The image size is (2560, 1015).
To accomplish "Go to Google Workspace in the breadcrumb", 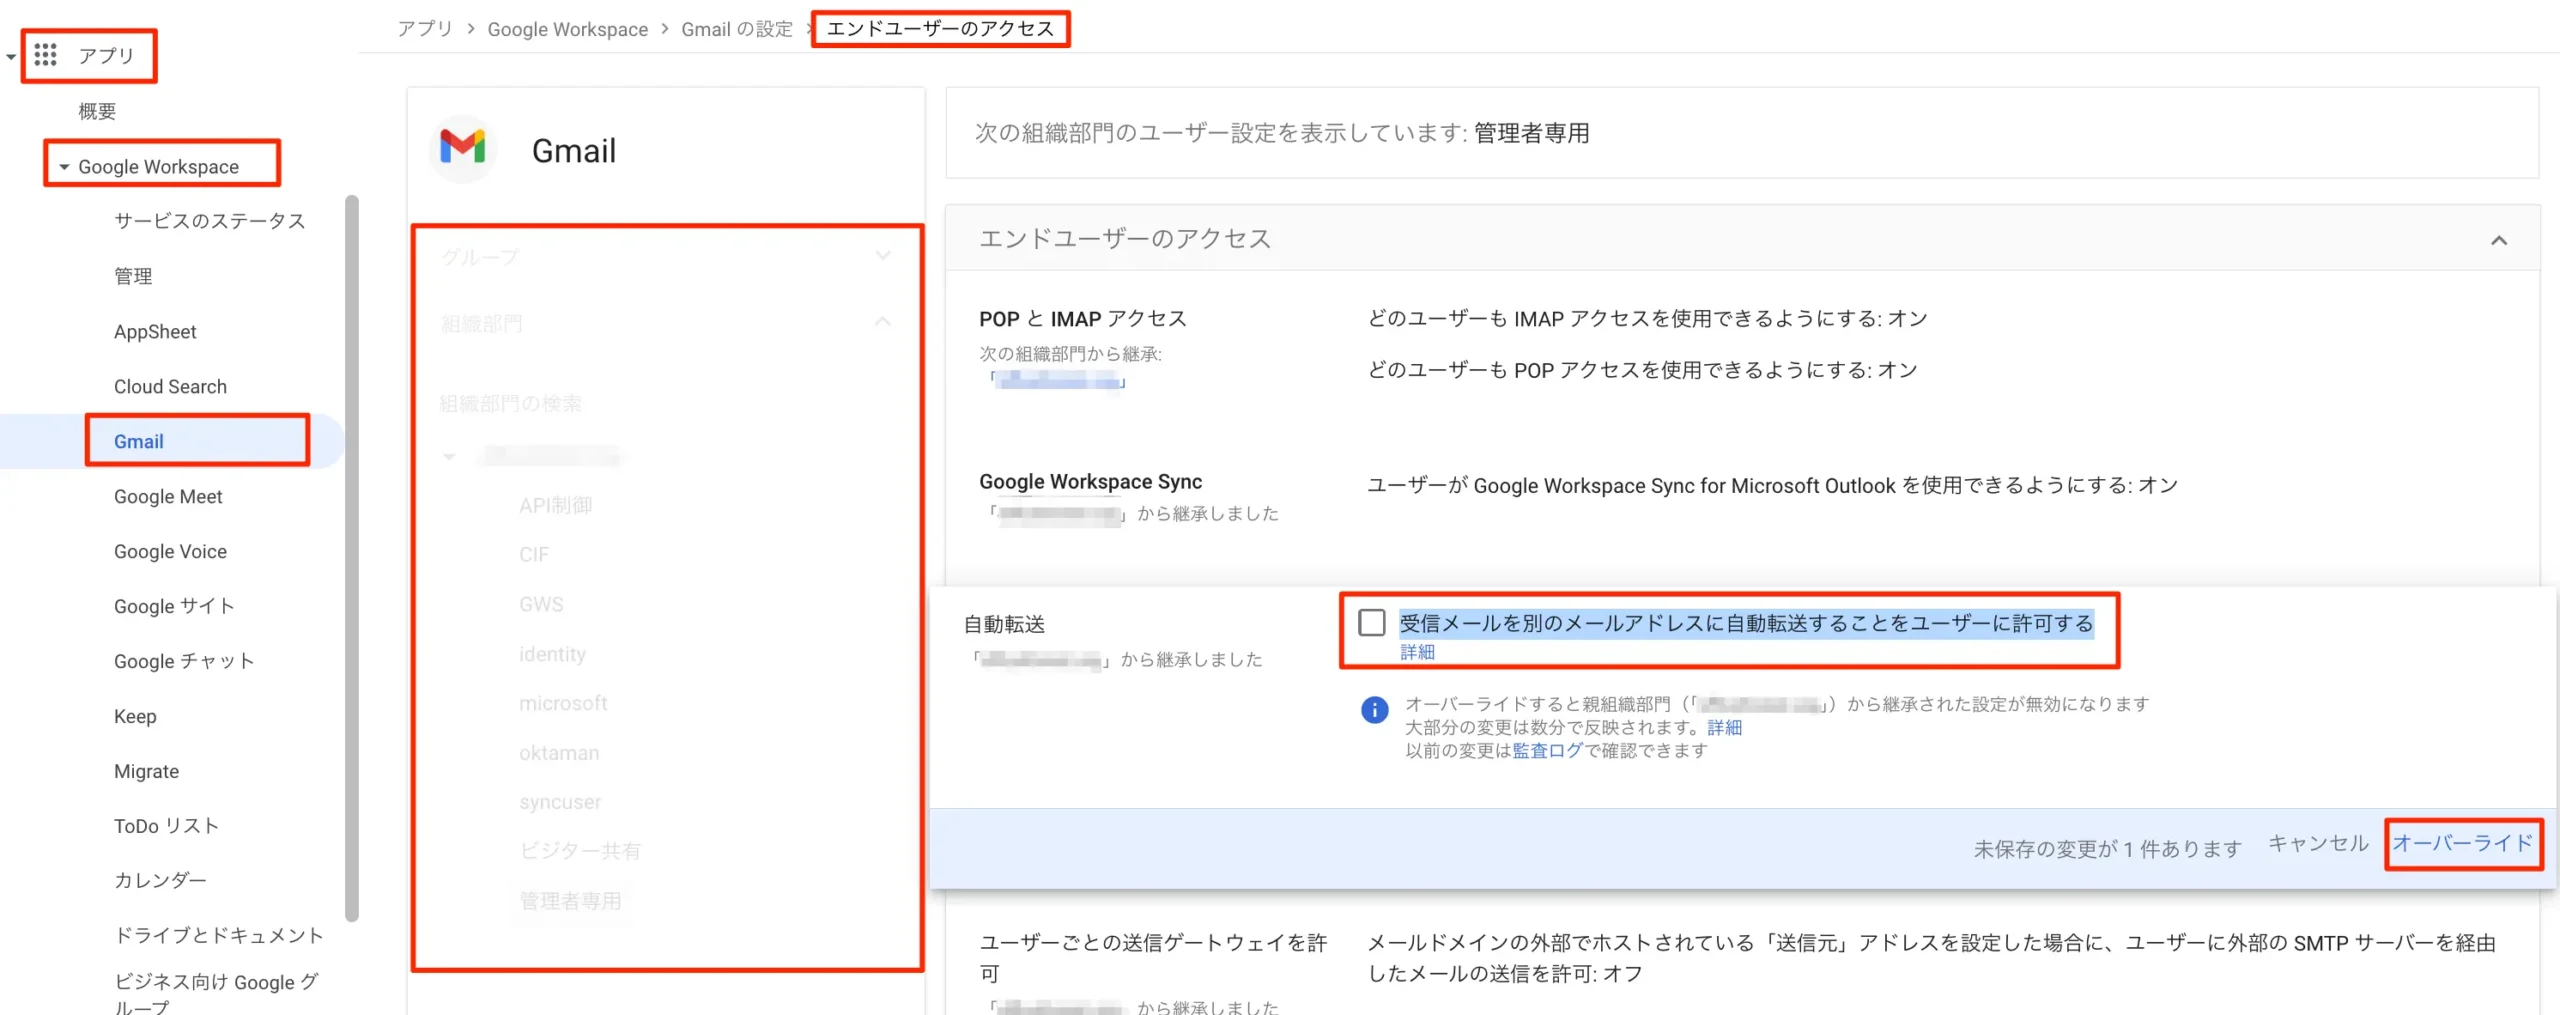I will pos(567,29).
